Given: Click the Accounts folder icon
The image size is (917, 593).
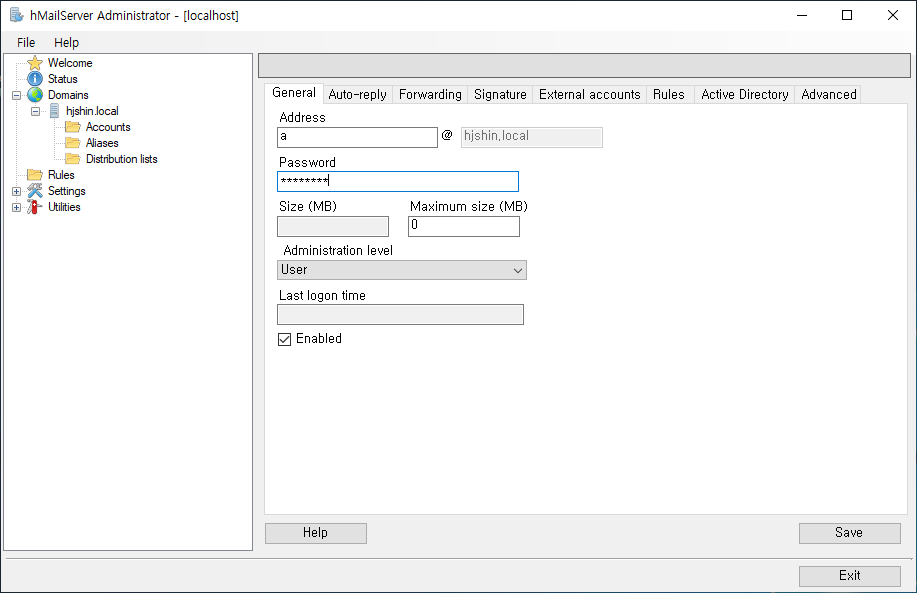Looking at the screenshot, I should tap(73, 127).
